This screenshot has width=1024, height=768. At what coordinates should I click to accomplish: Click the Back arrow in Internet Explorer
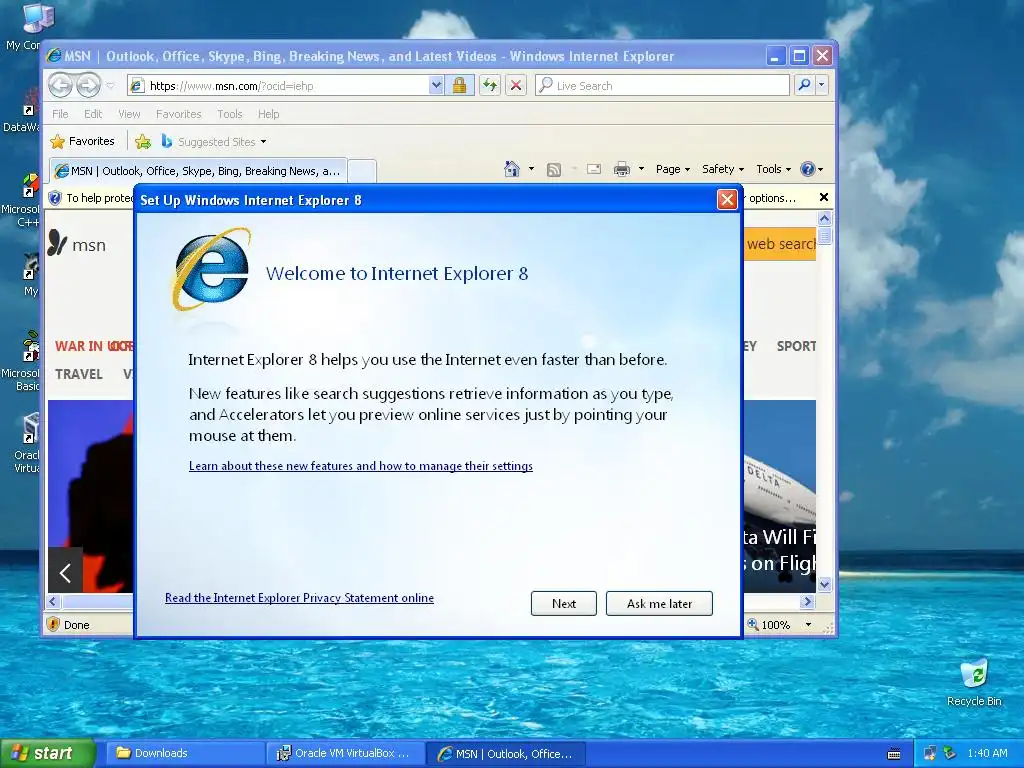pyautogui.click(x=60, y=86)
